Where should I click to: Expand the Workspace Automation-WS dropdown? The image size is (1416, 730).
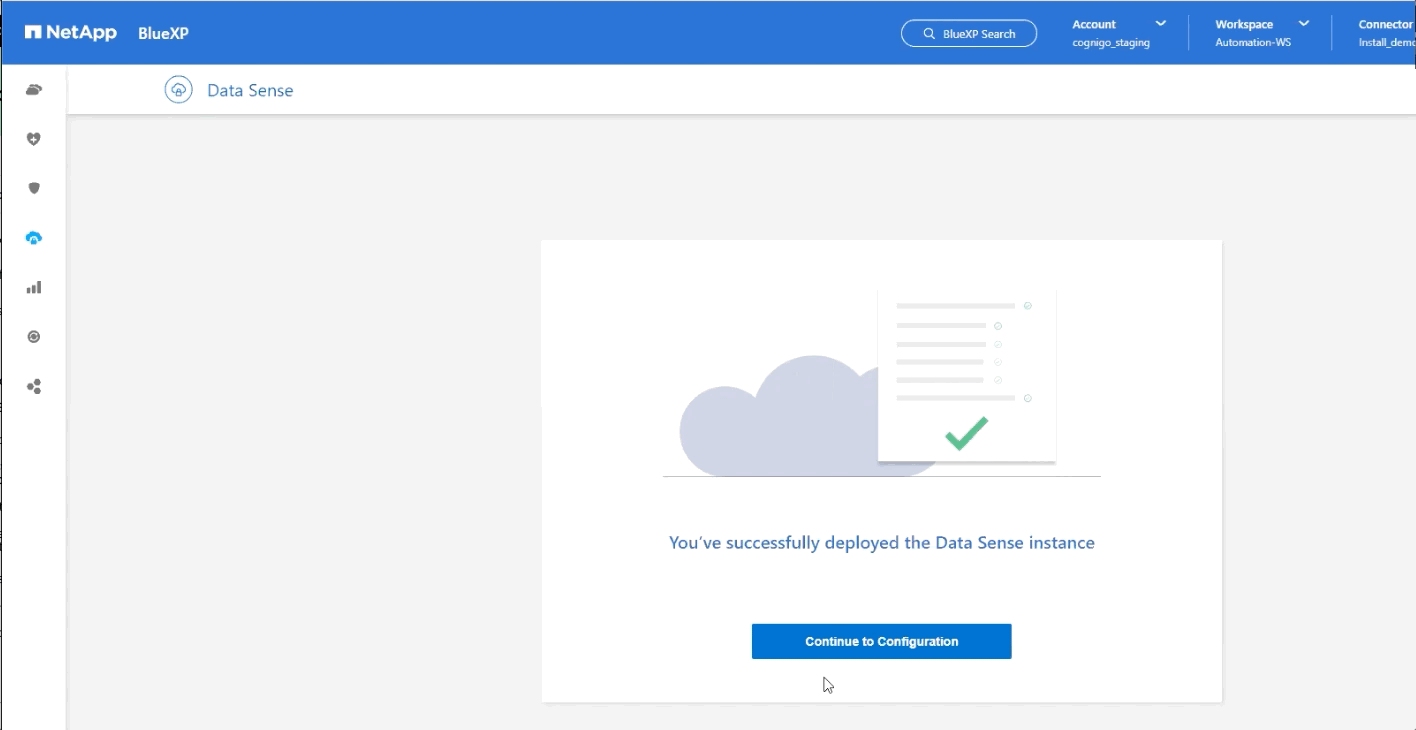tap(1261, 33)
